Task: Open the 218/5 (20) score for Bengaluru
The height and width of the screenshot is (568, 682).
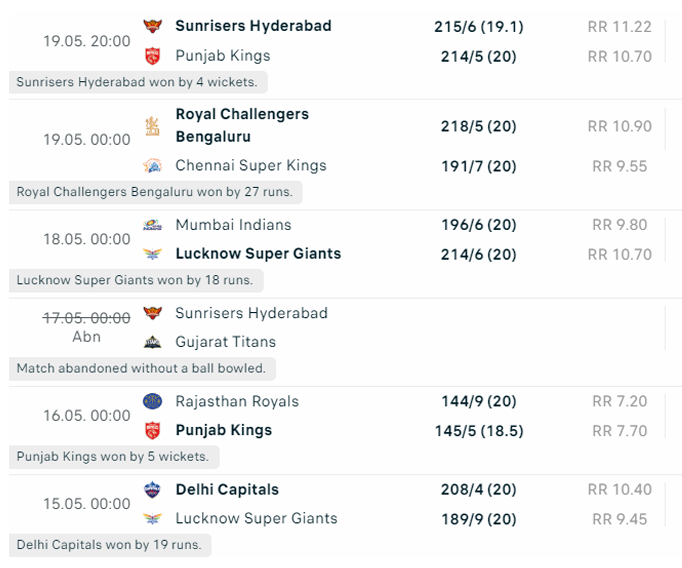Action: click(x=478, y=127)
